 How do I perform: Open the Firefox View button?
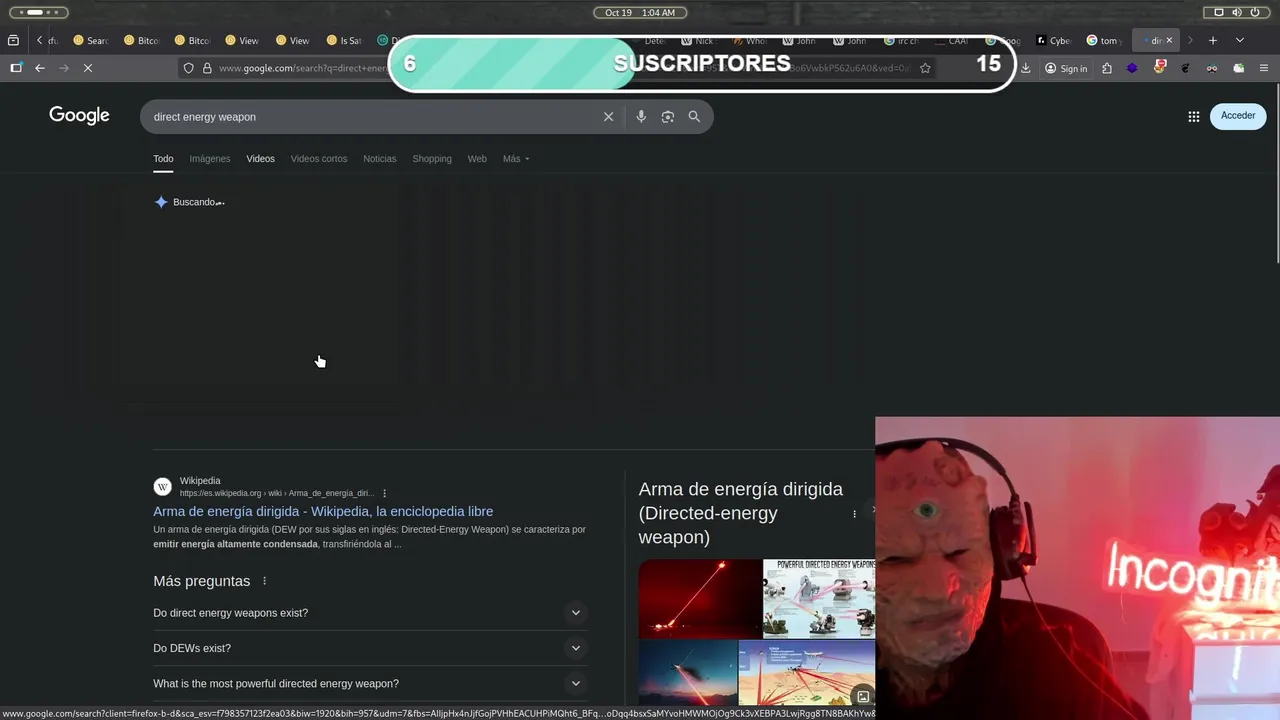pyautogui.click(x=13, y=41)
